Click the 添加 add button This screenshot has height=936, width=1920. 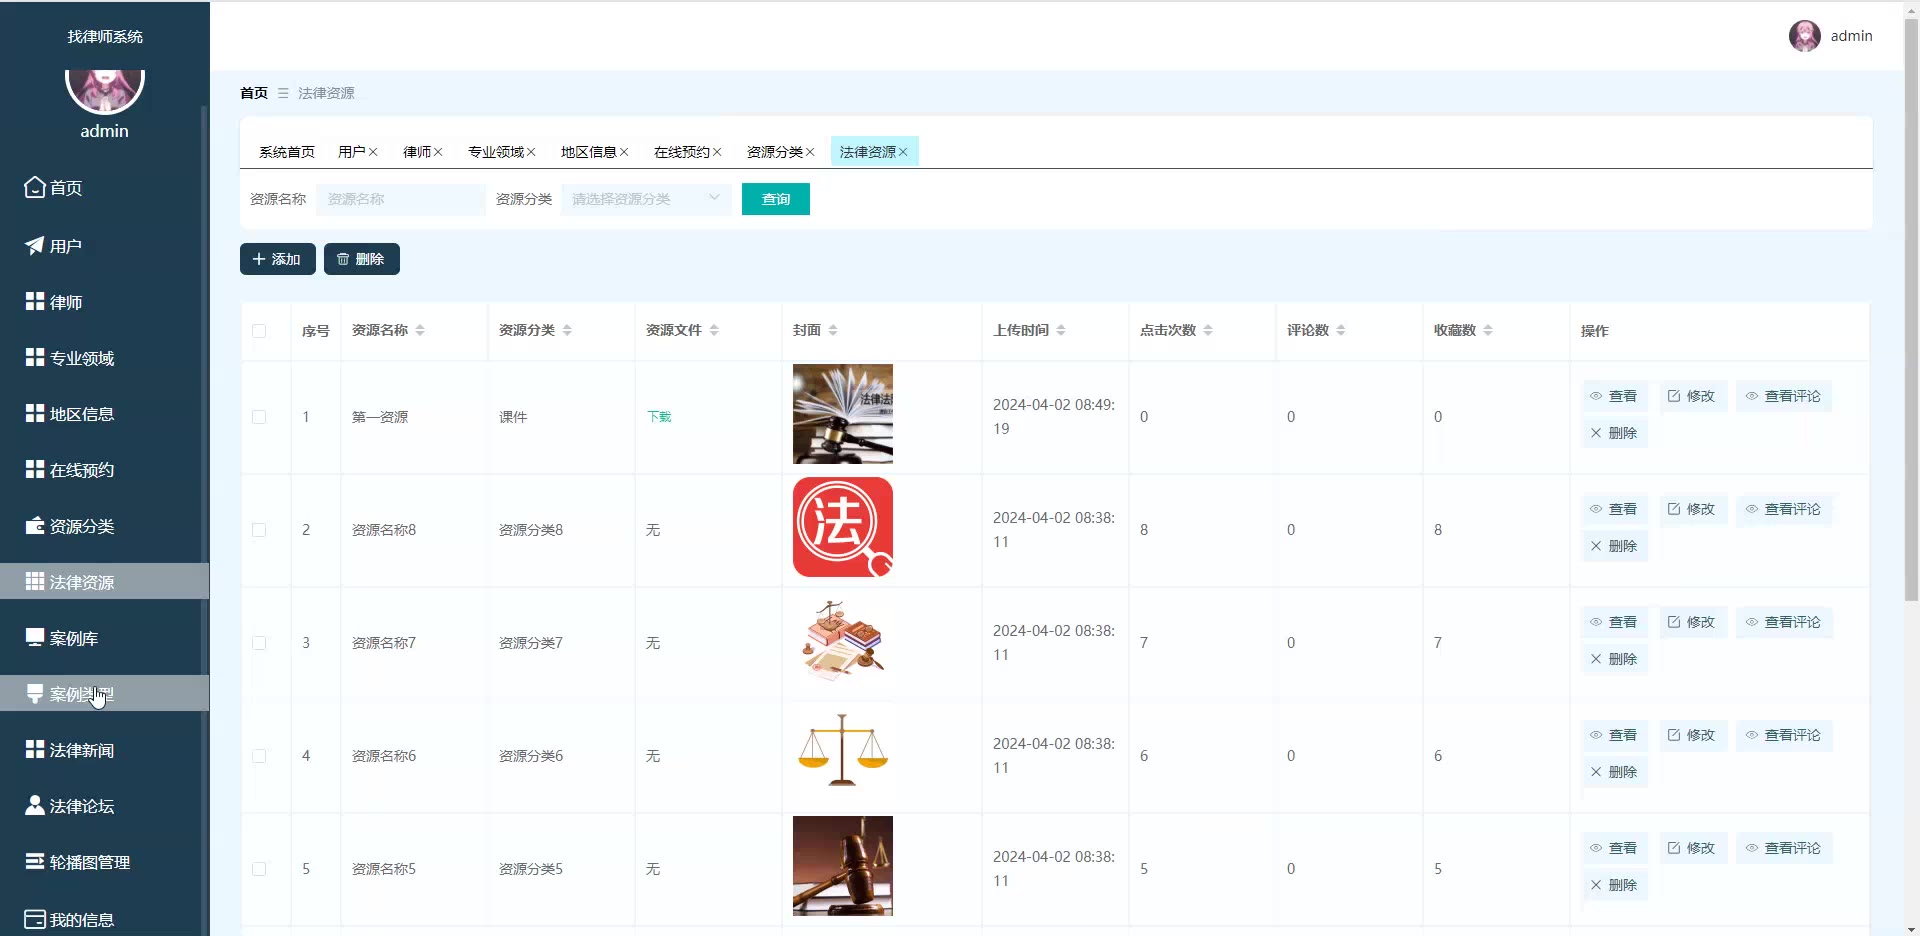point(277,259)
